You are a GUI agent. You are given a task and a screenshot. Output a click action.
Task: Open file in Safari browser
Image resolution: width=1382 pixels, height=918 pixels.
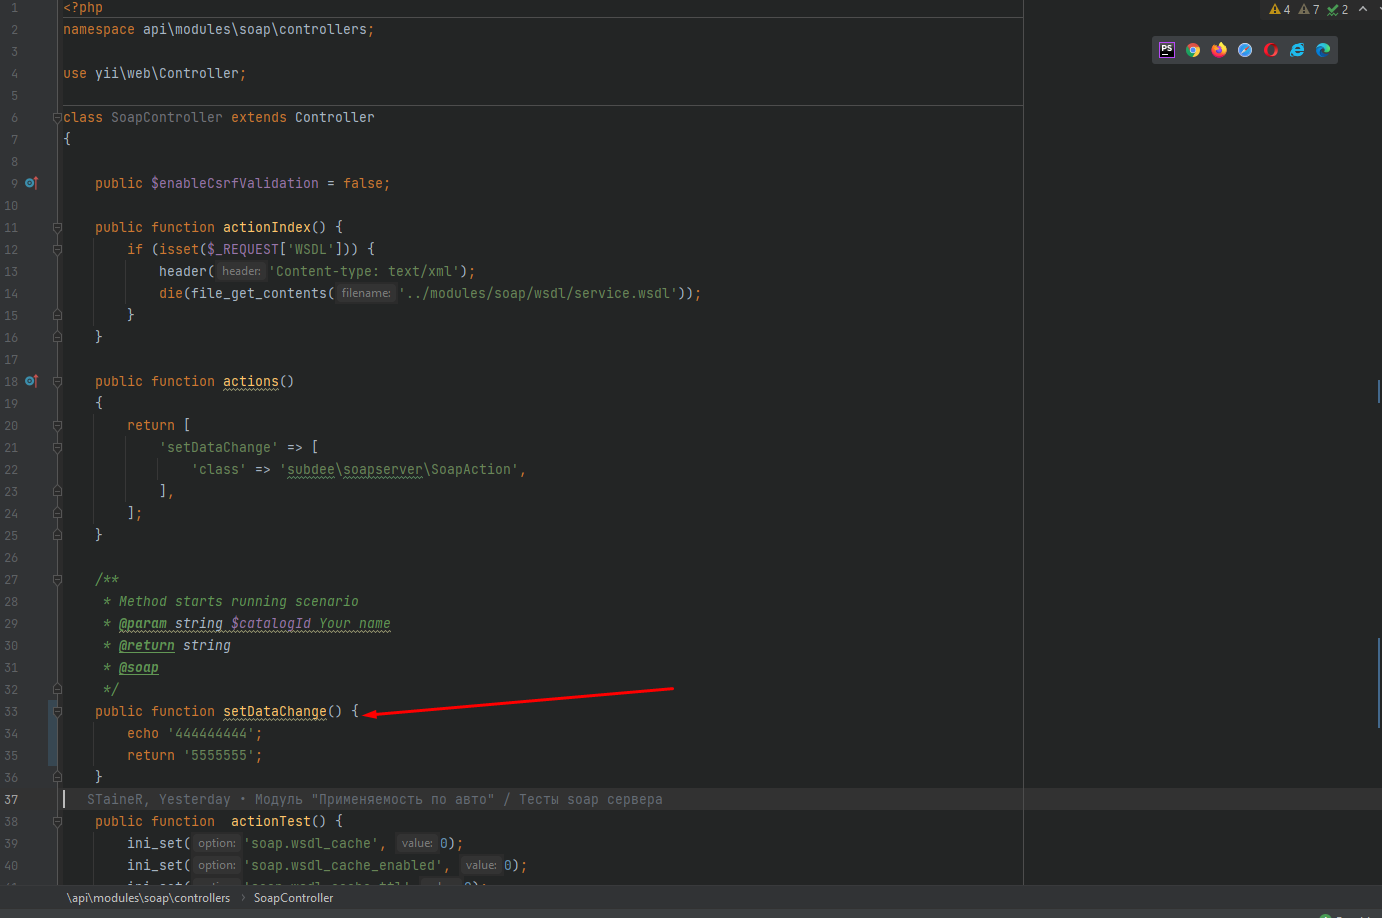click(1245, 50)
